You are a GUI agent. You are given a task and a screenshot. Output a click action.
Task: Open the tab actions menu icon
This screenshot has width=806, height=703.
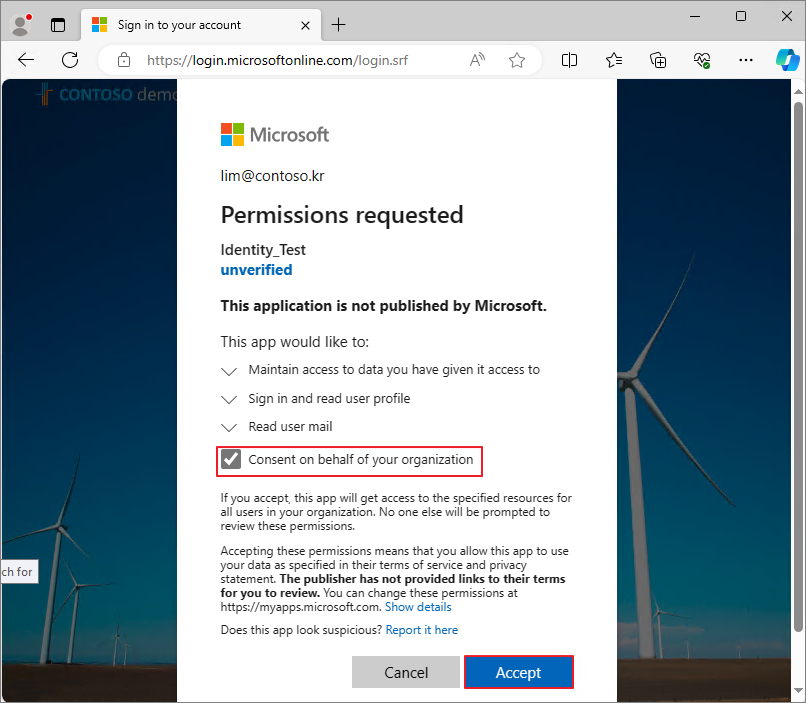click(58, 25)
